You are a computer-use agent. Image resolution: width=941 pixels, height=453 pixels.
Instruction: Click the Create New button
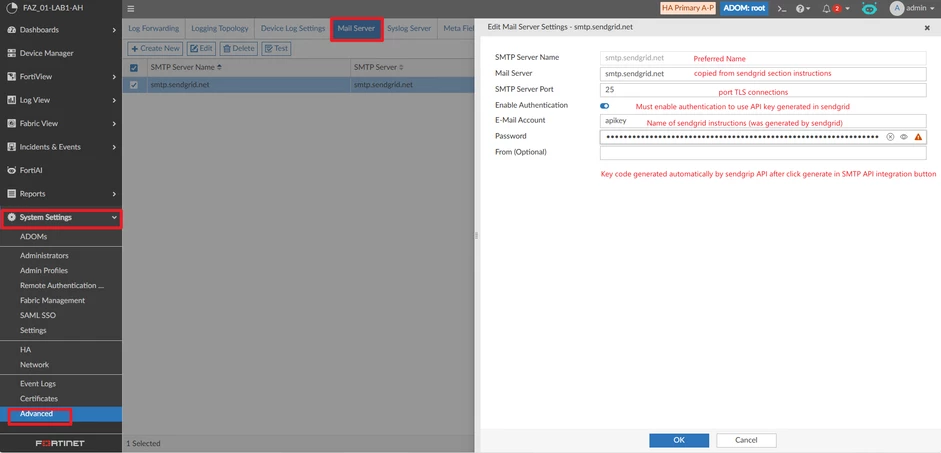click(155, 49)
